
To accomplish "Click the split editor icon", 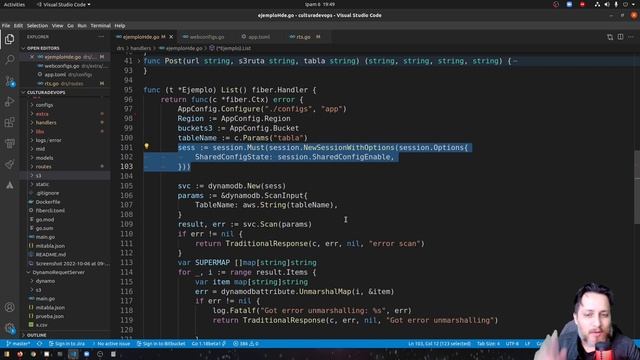I will [620, 37].
